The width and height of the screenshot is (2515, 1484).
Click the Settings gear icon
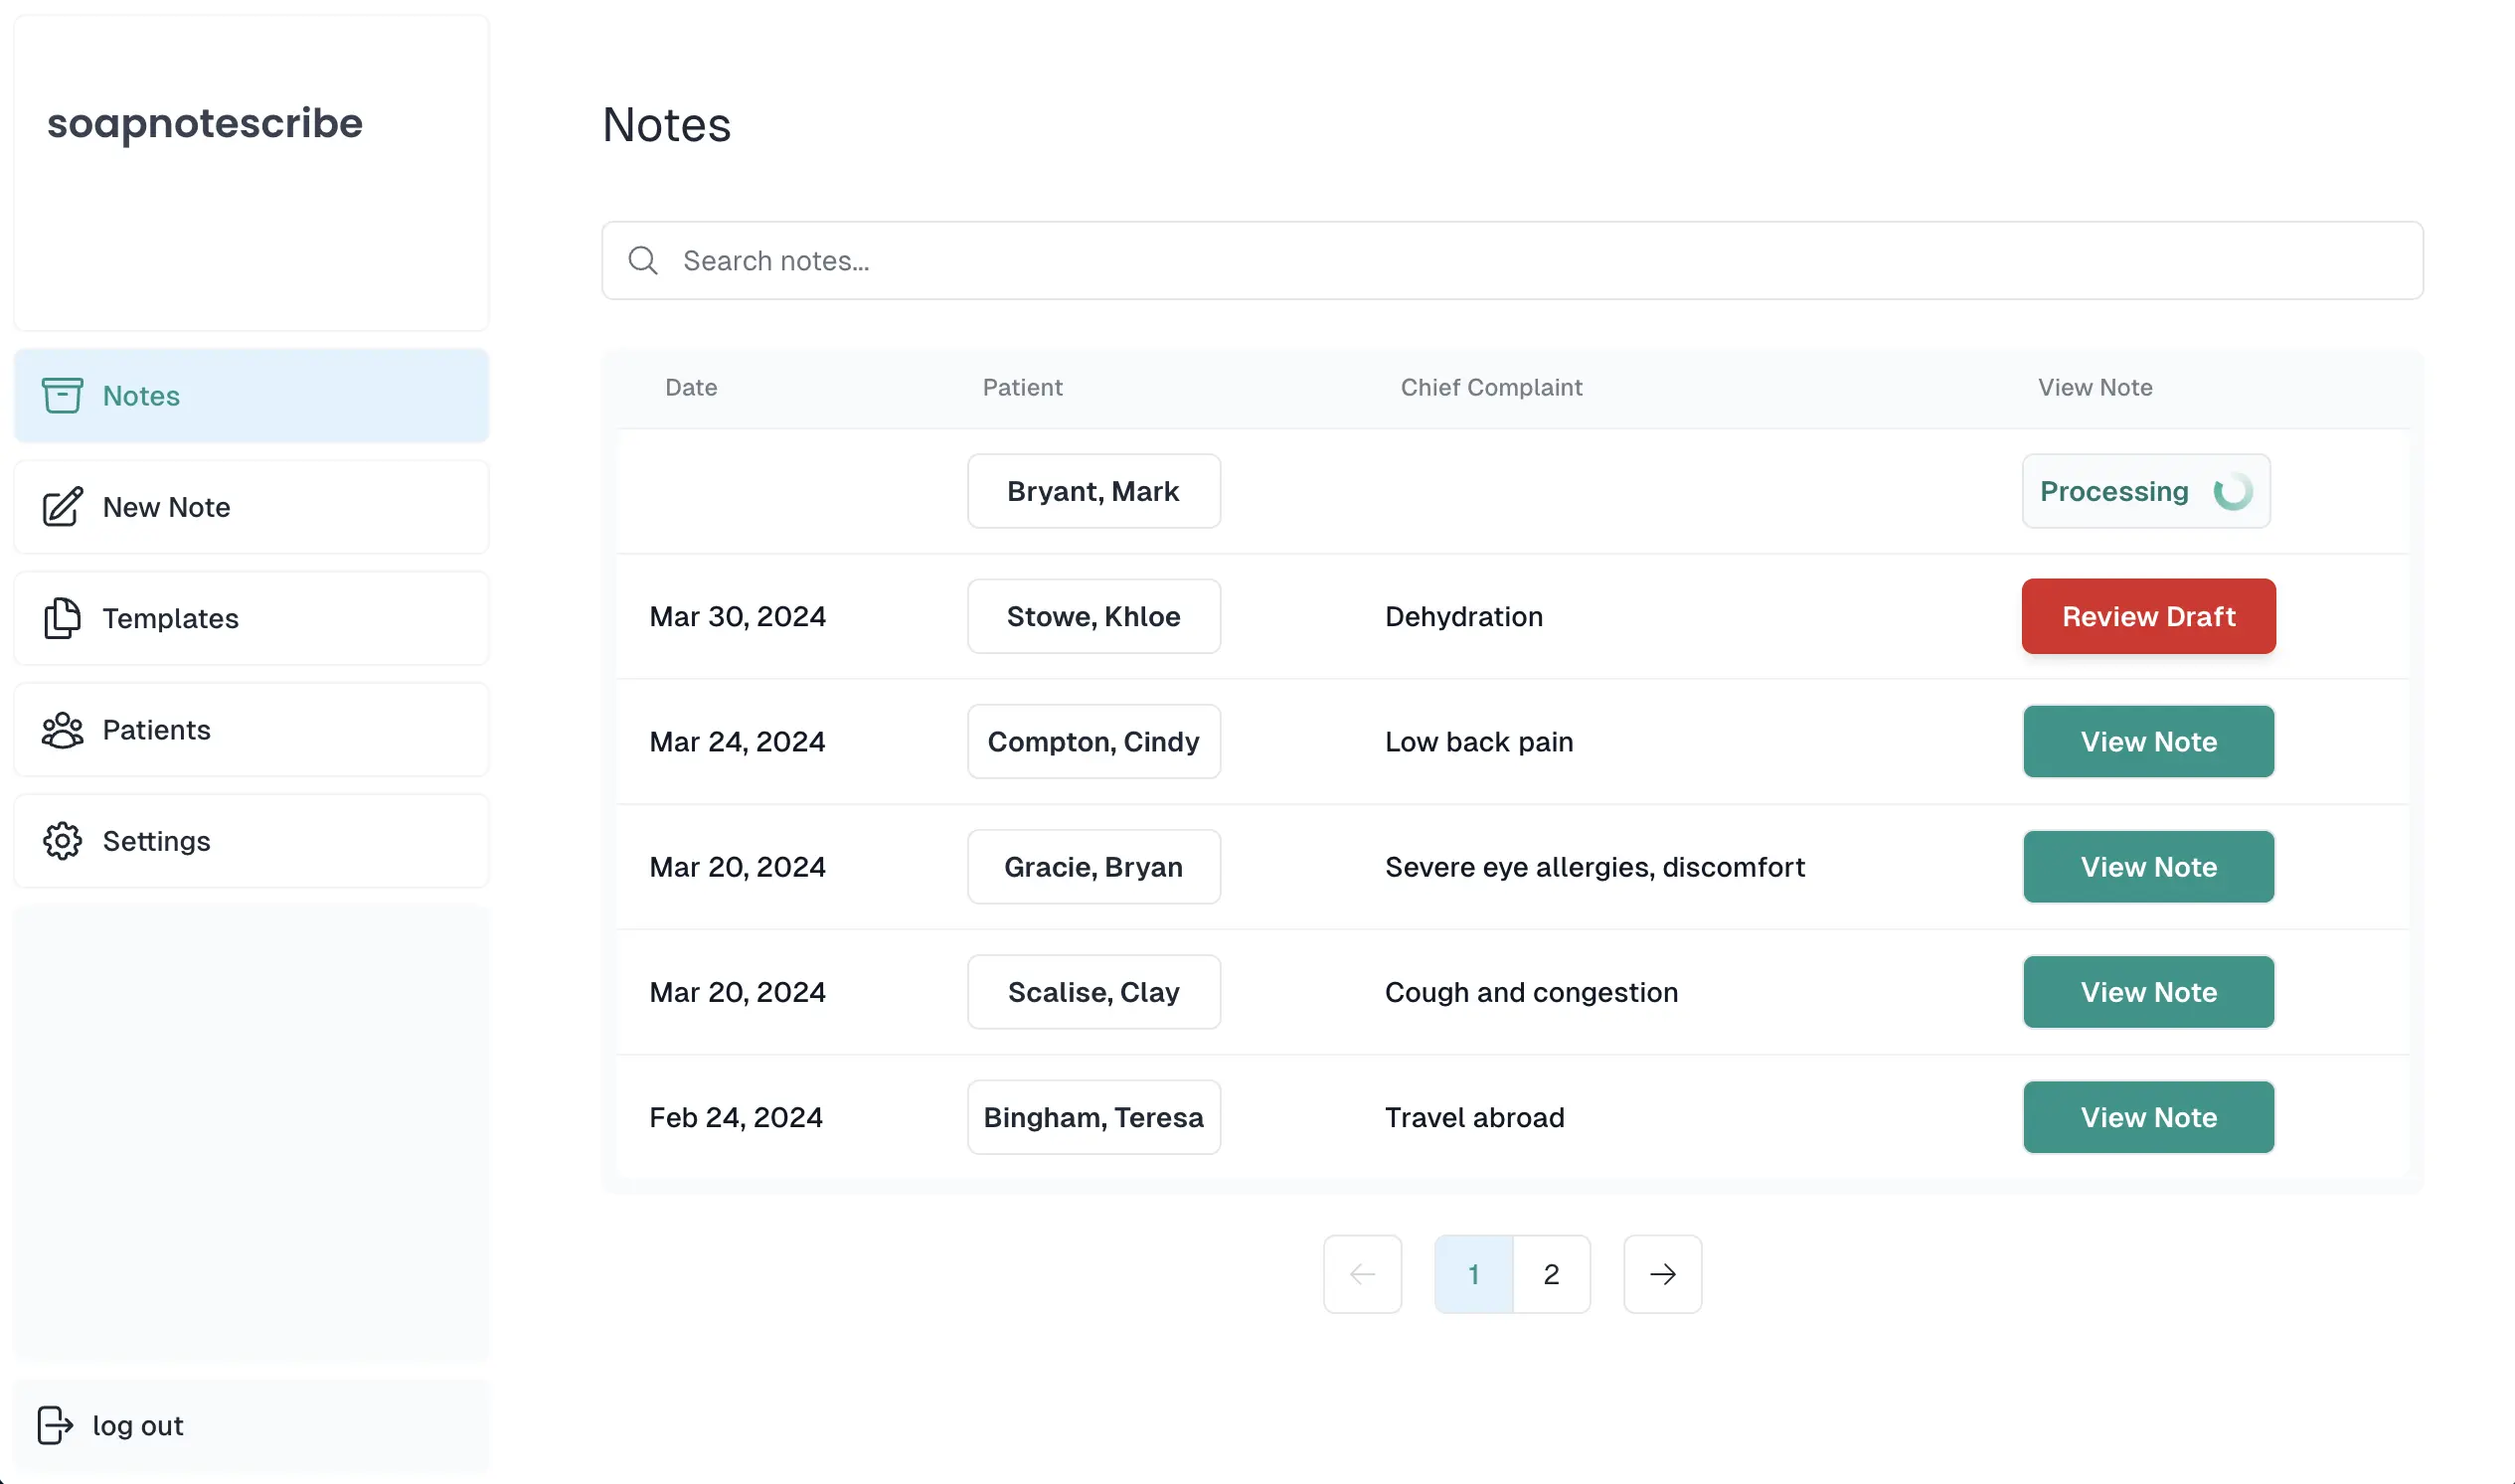[x=62, y=841]
